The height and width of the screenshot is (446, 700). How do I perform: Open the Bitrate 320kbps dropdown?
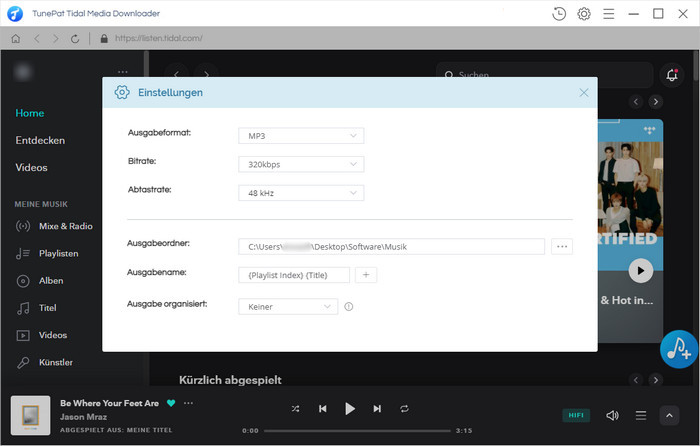click(x=301, y=164)
